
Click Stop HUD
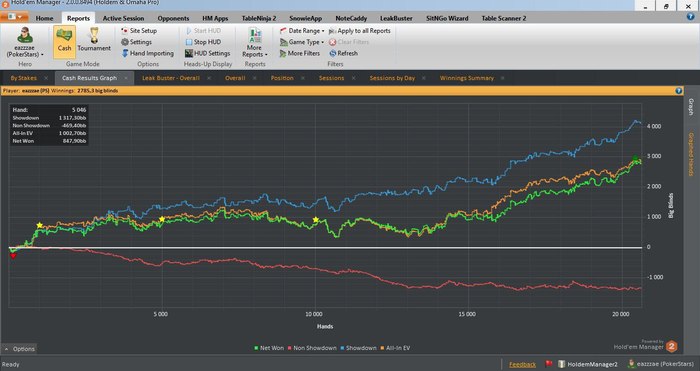(203, 42)
